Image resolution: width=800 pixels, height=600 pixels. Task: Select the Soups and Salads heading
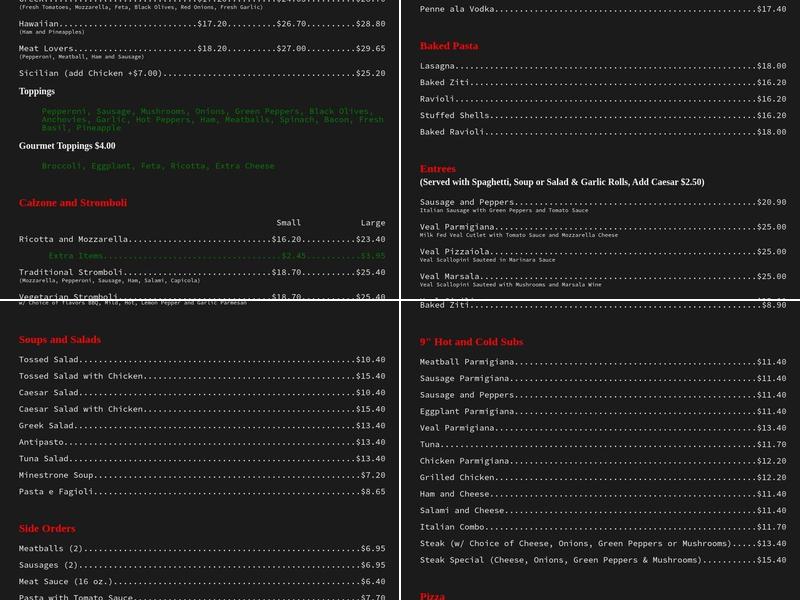pos(60,340)
